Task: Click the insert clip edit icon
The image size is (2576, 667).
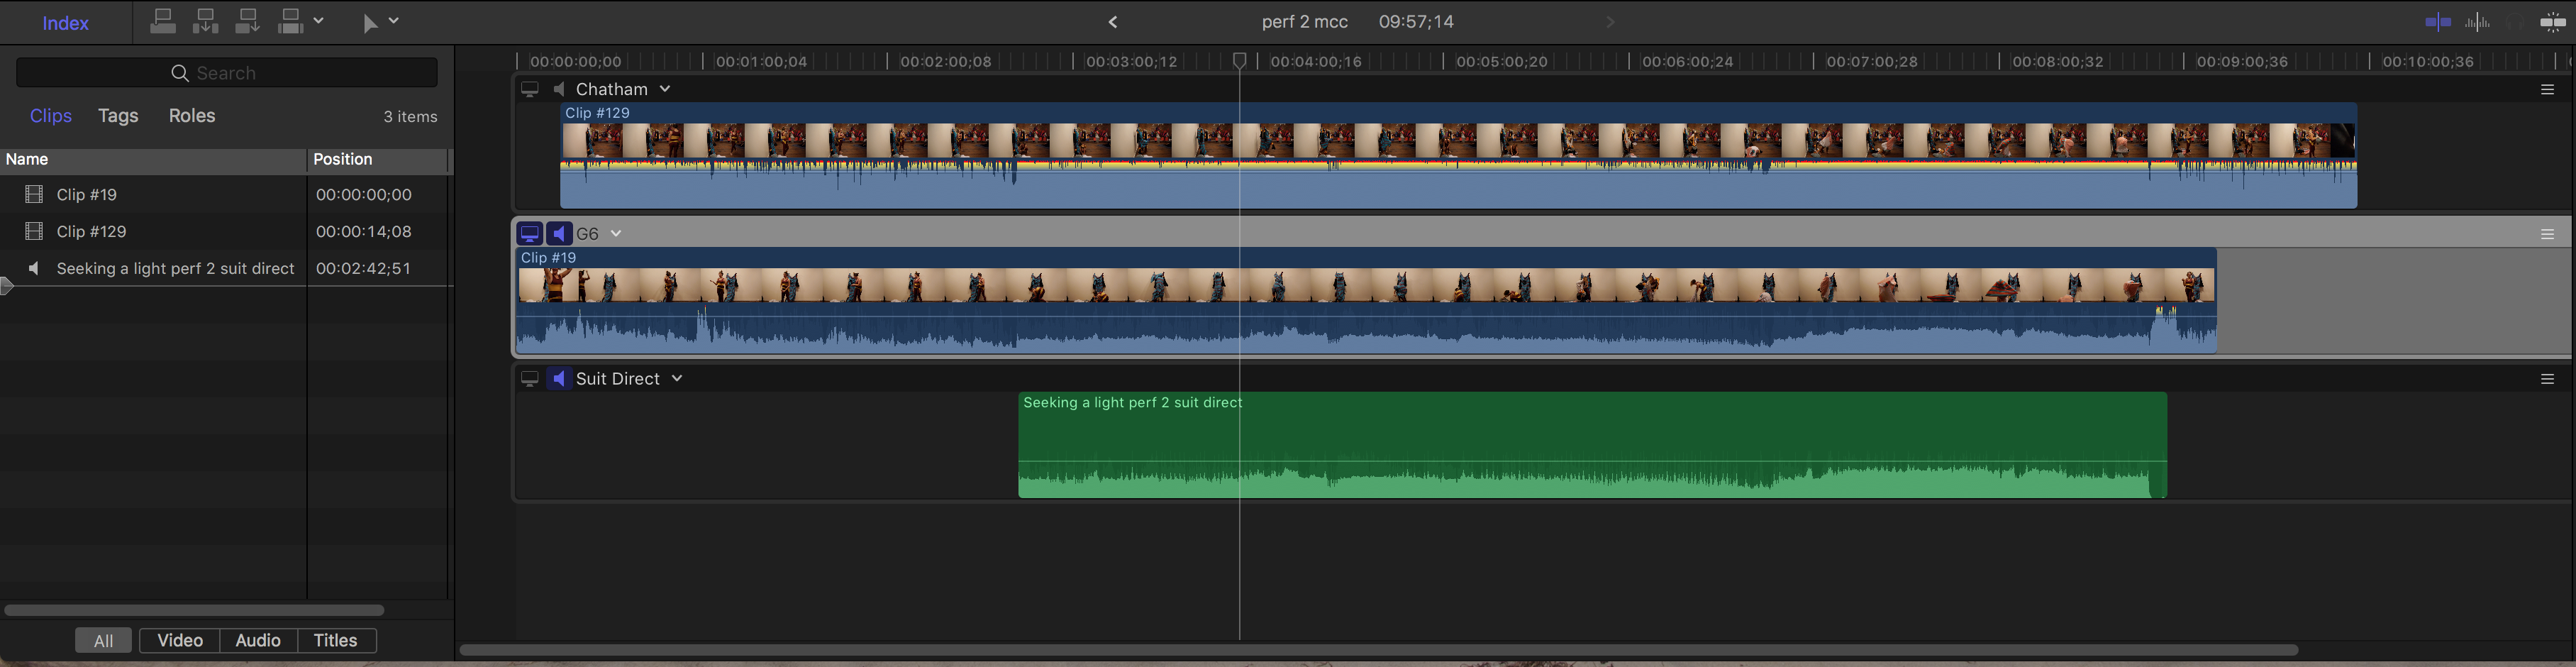Action: [x=205, y=21]
